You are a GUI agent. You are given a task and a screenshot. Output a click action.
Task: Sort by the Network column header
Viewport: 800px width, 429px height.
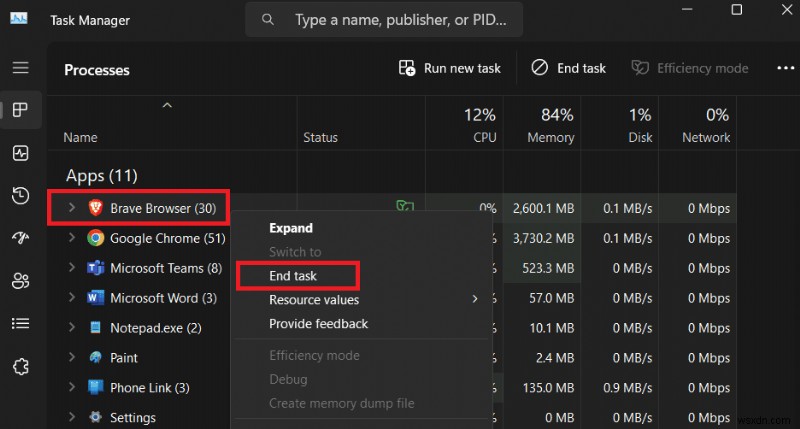click(706, 138)
